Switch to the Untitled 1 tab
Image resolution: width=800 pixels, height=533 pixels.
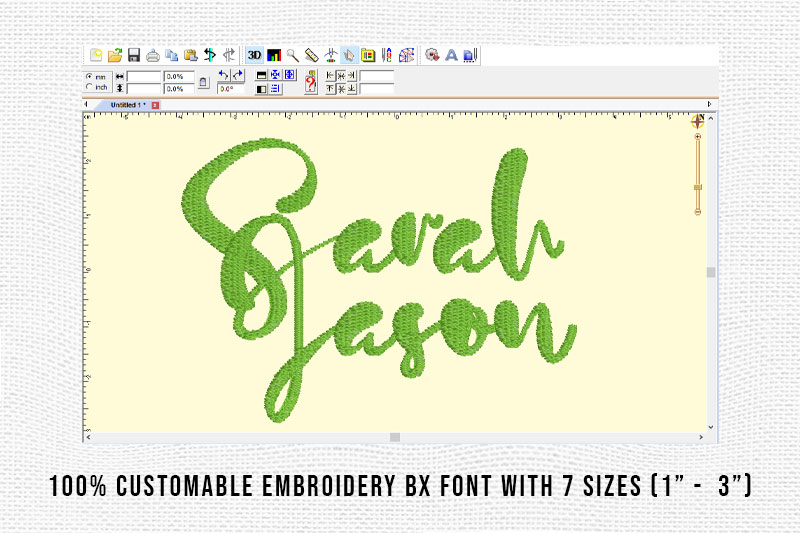click(128, 105)
